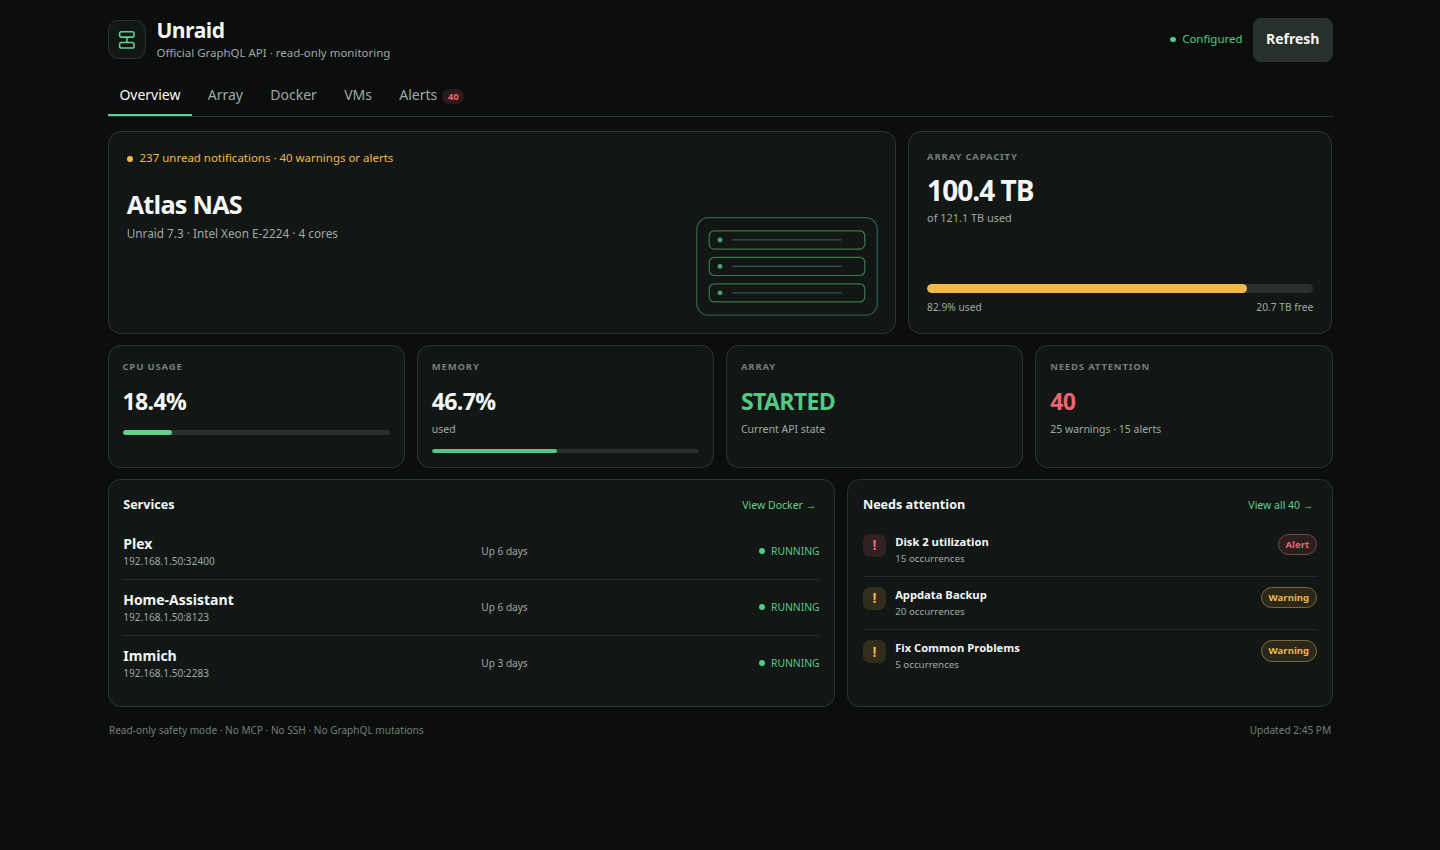The width and height of the screenshot is (1440, 850).
Task: Click the address 192.168.1.50:2283
Action: 166,673
